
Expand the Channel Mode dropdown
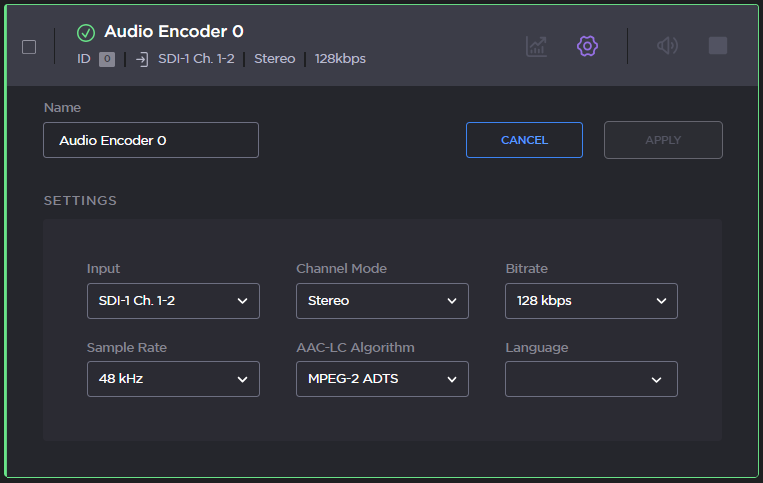[382, 300]
